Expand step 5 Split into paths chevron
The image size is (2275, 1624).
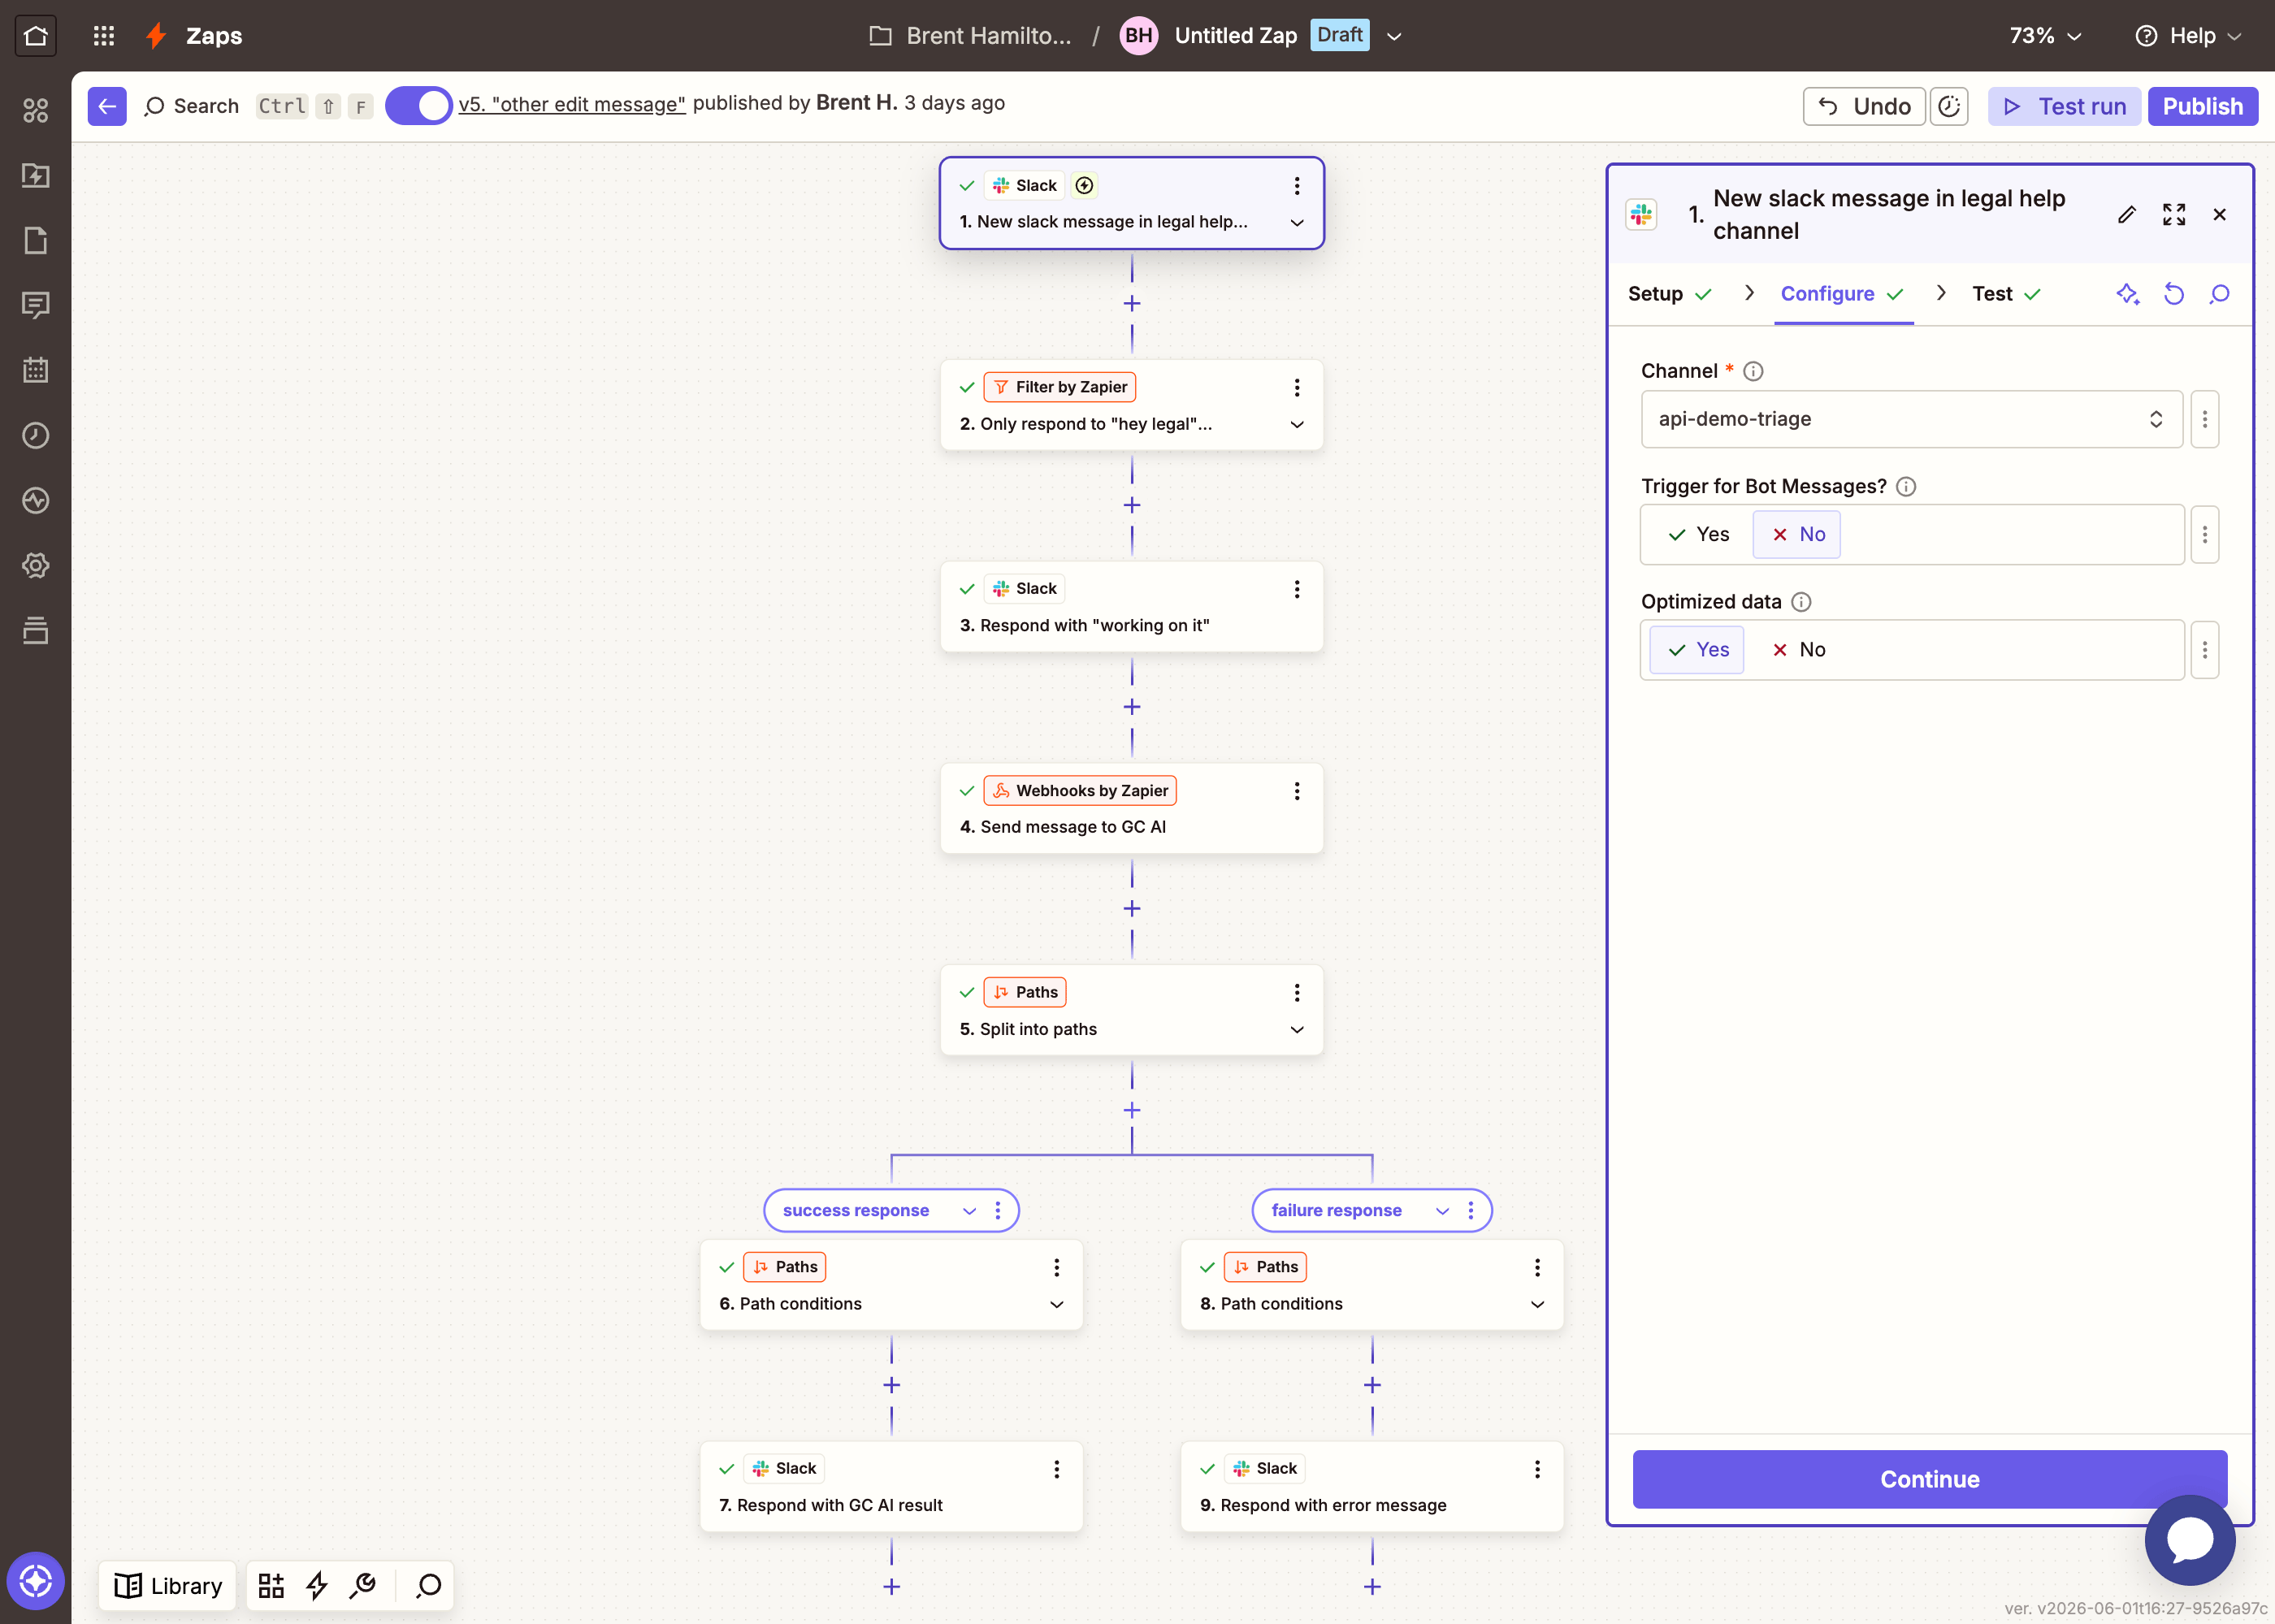(x=1297, y=1029)
